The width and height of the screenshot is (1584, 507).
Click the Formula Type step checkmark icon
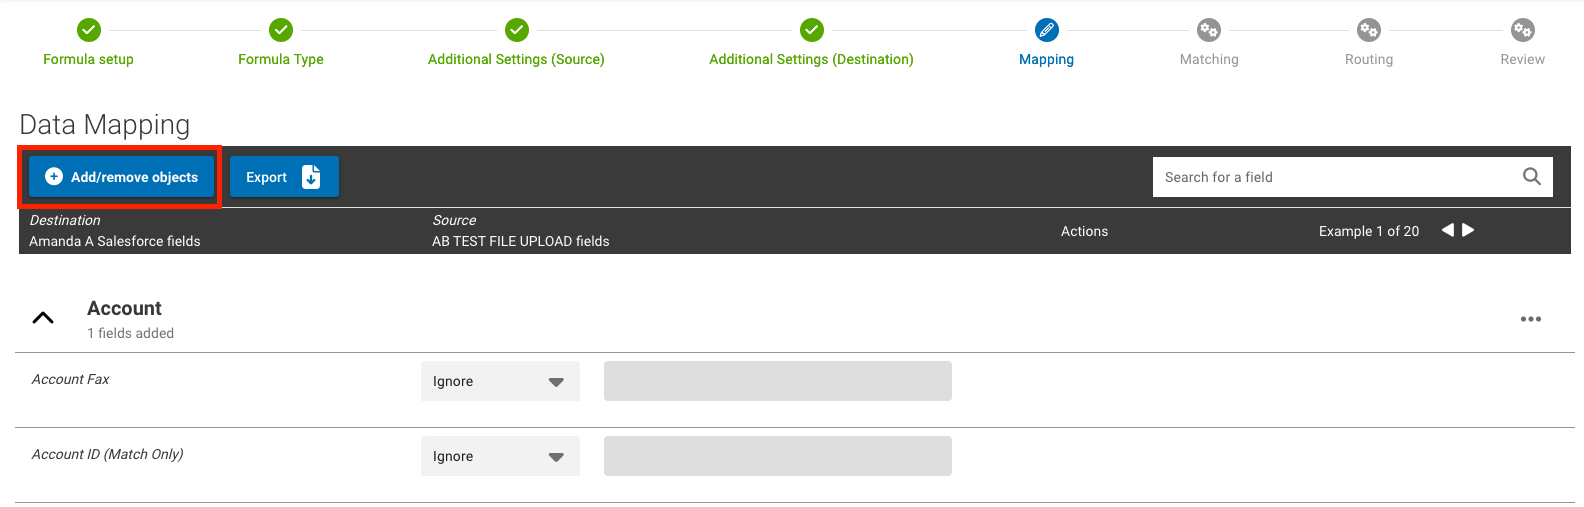tap(281, 30)
